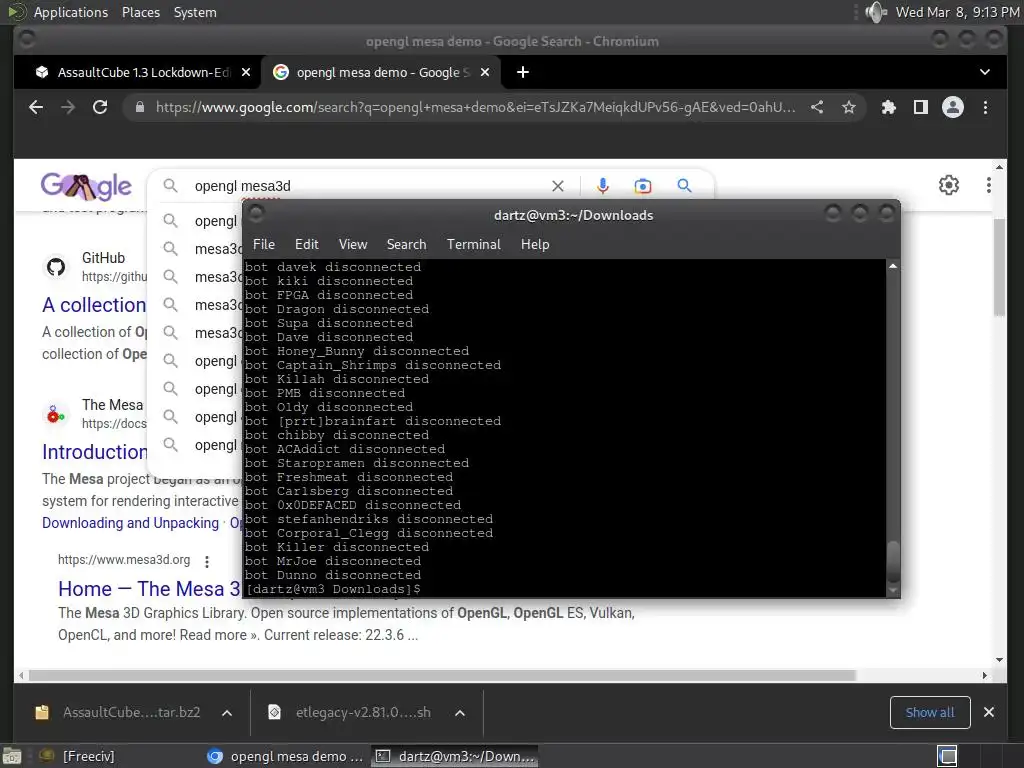1024x768 pixels.
Task: Open options for mesa3d.org result
Action: coord(207,561)
